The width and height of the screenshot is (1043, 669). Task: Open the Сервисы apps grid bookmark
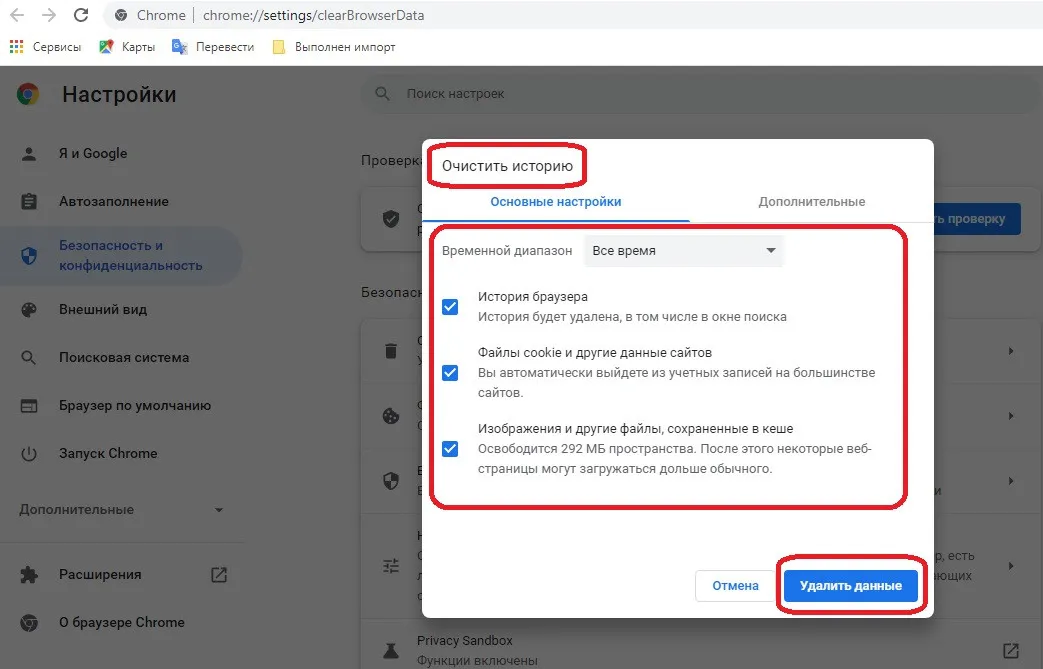(45, 47)
